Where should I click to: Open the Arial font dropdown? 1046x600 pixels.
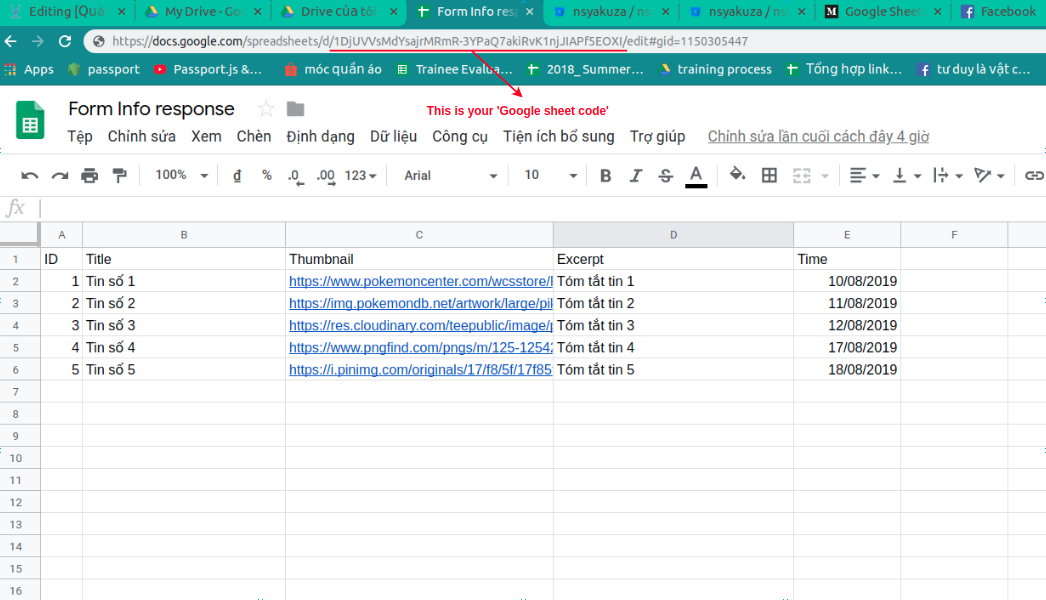450,176
